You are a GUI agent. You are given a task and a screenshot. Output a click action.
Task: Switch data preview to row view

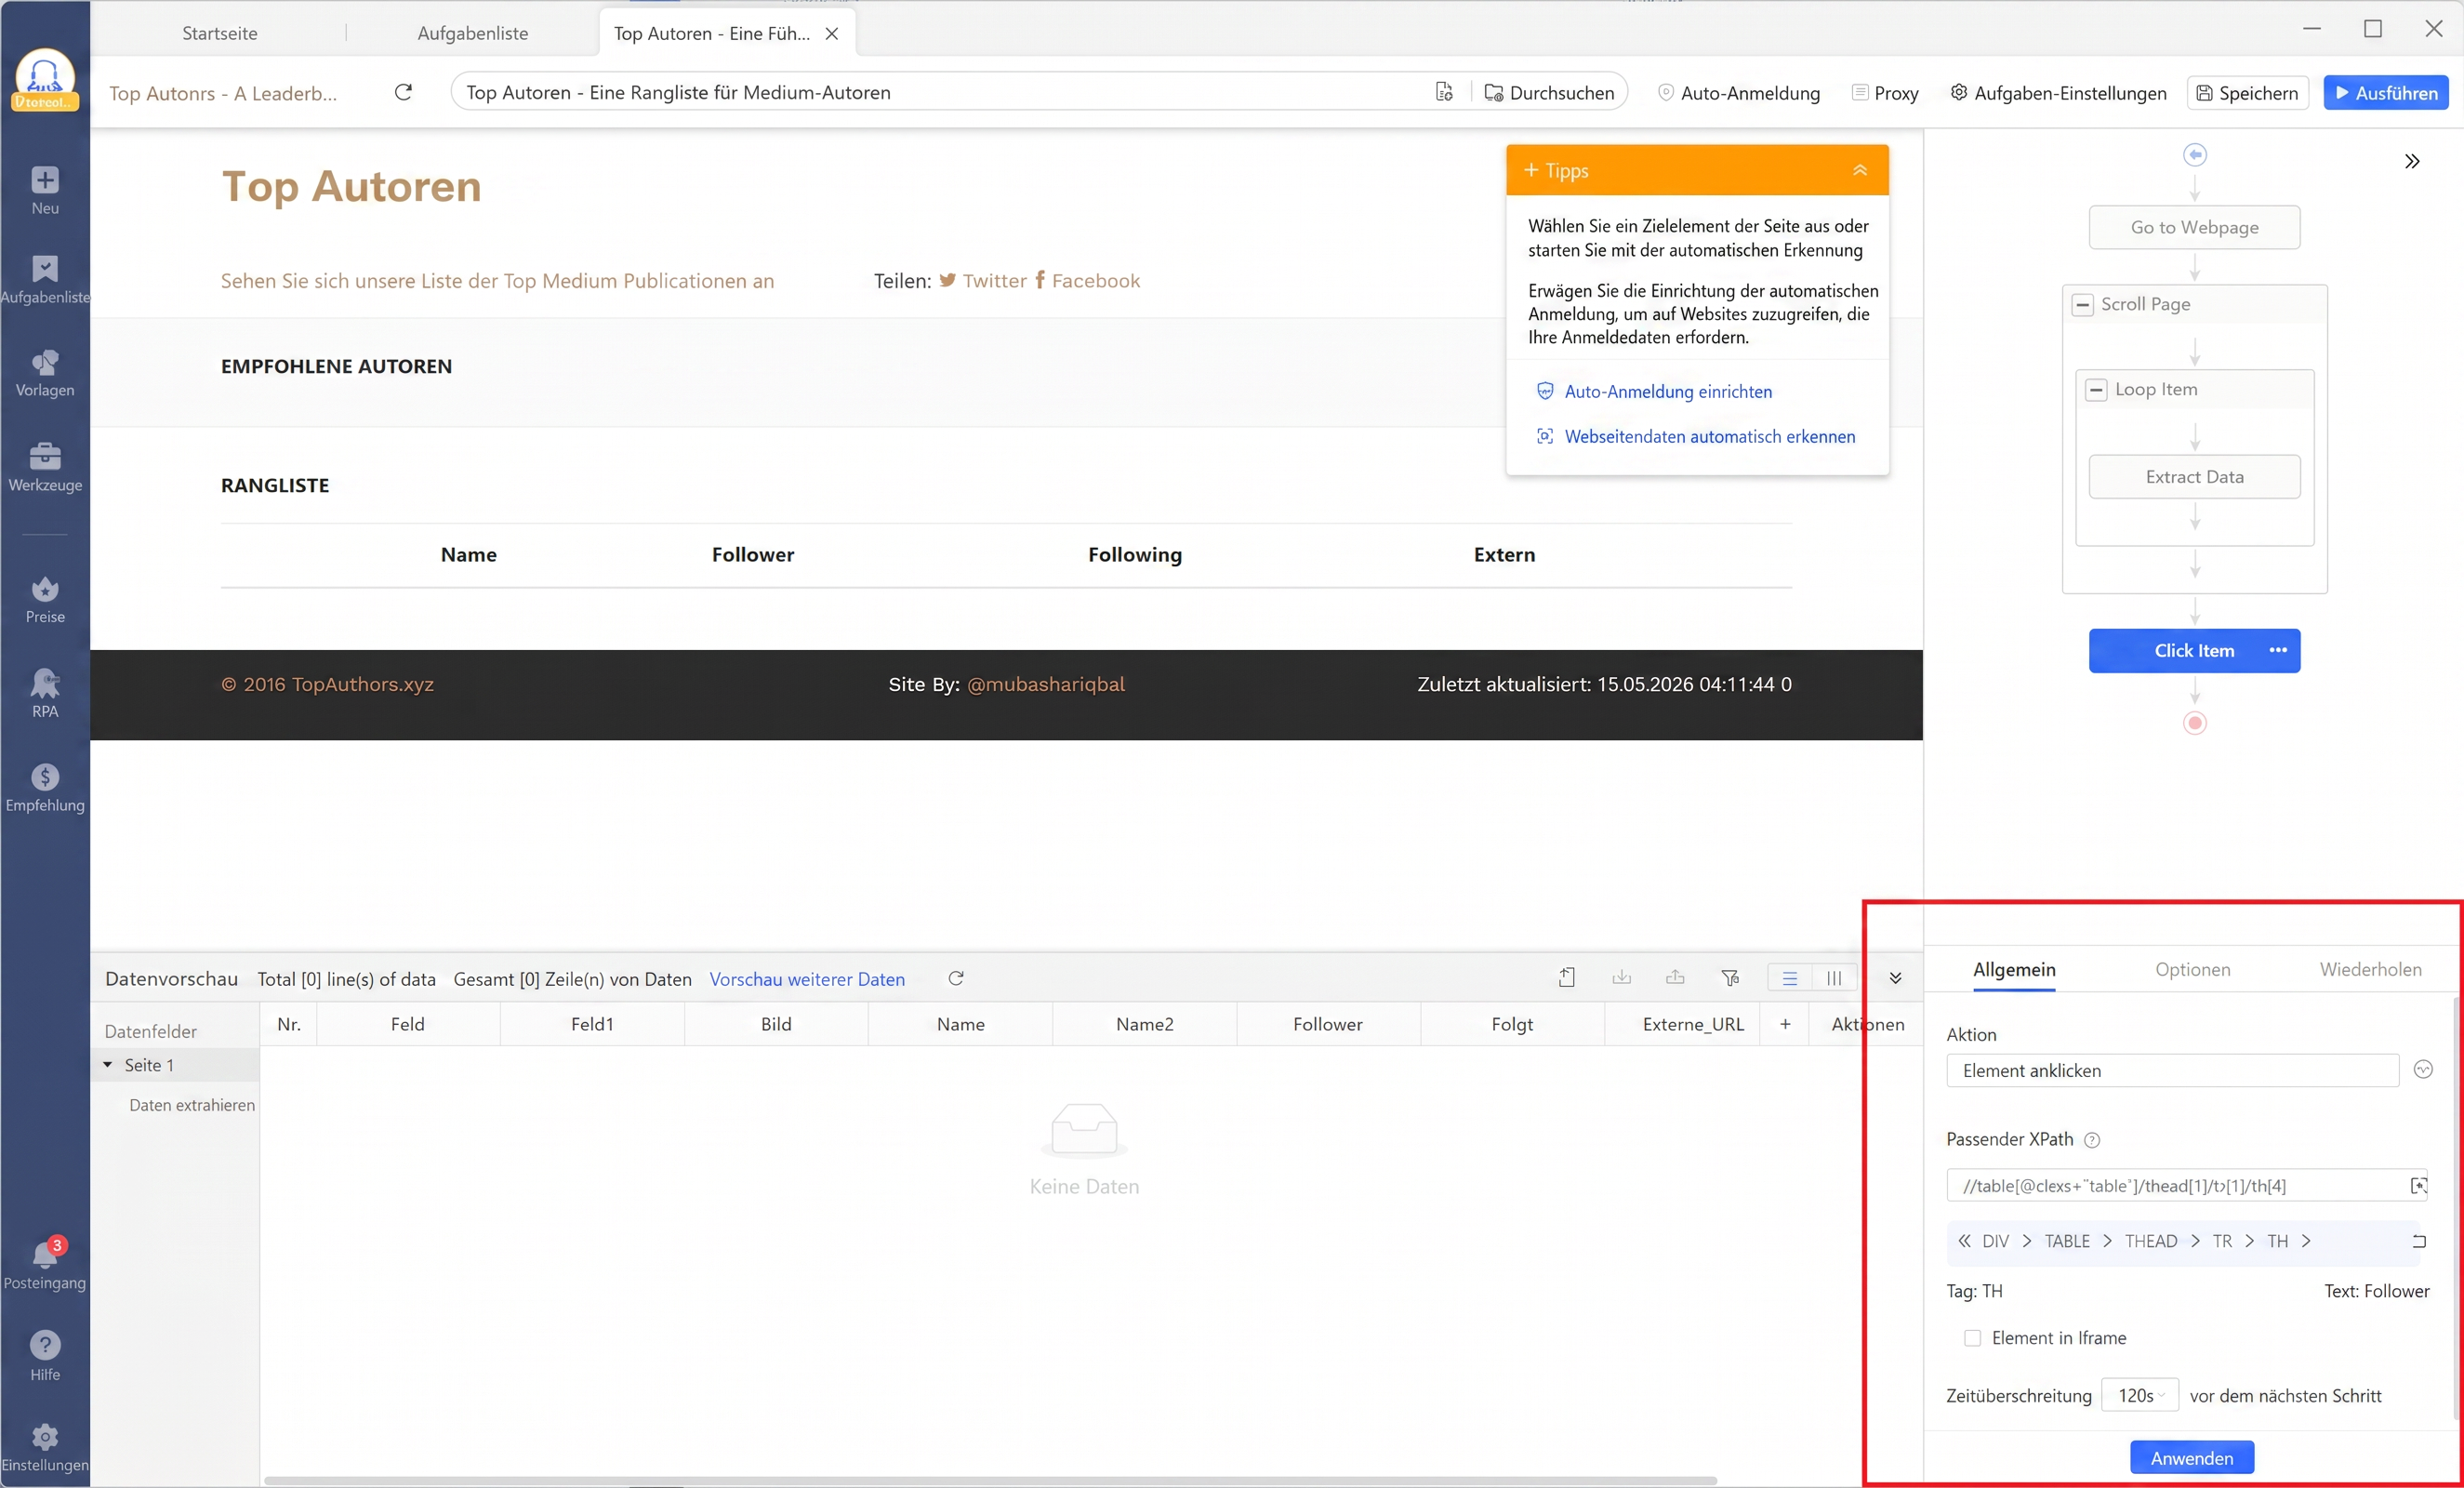point(1790,978)
